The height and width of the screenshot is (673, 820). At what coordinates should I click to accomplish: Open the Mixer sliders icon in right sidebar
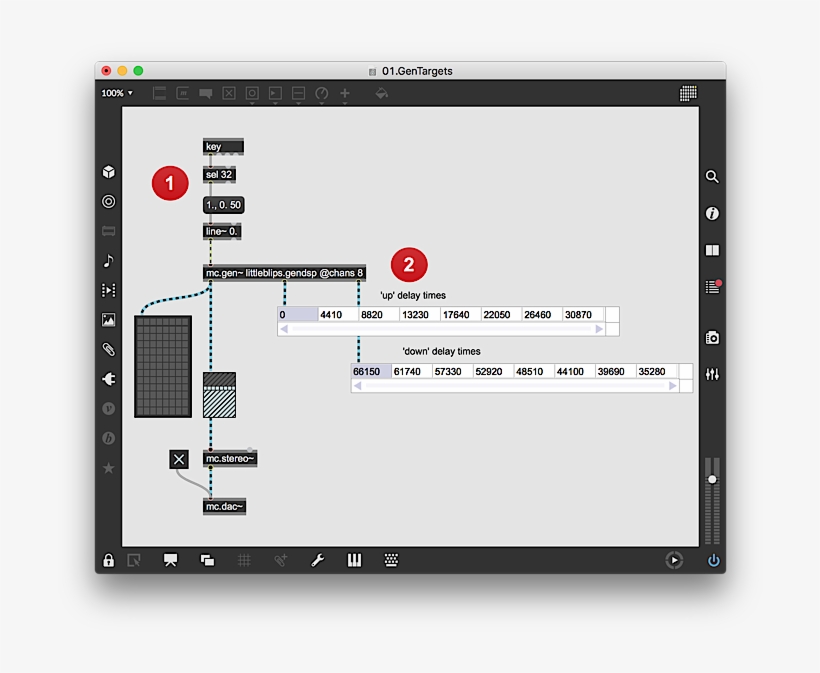point(712,374)
